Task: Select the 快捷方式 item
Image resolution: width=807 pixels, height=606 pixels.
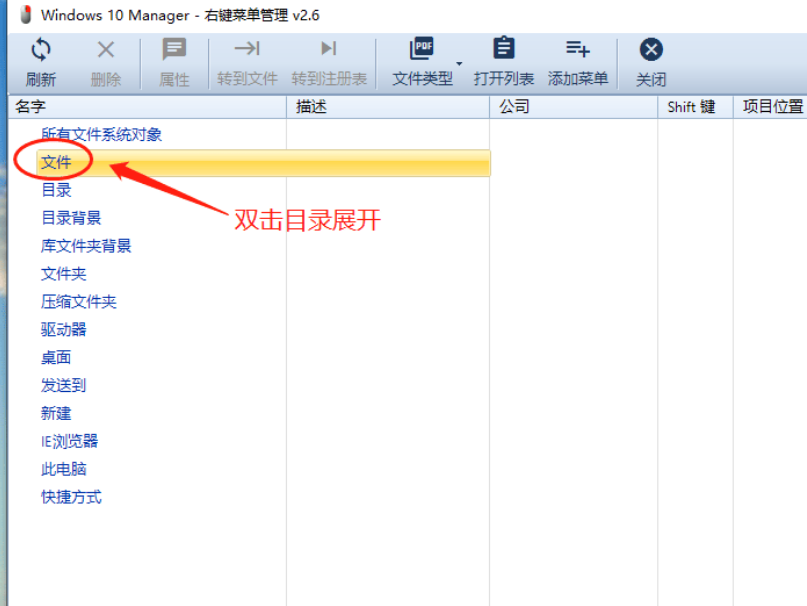Action: [x=71, y=497]
